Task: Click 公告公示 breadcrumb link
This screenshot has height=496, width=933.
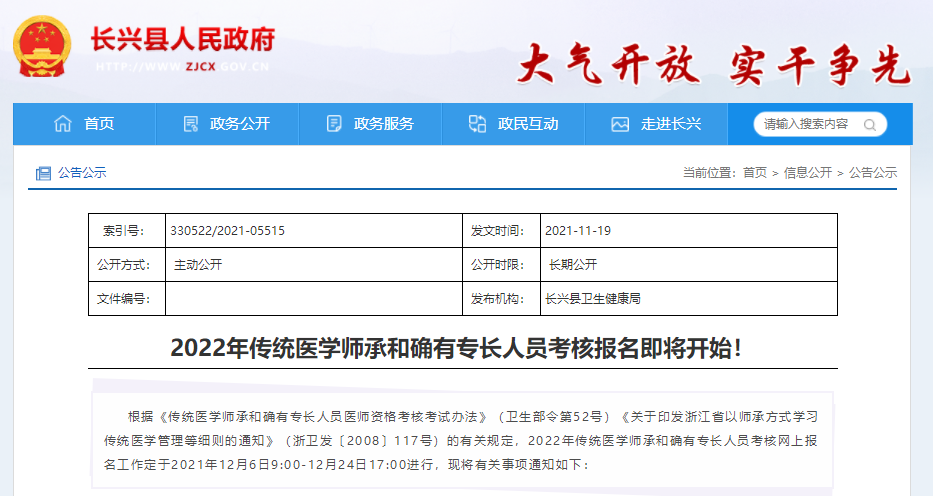Action: (x=873, y=173)
